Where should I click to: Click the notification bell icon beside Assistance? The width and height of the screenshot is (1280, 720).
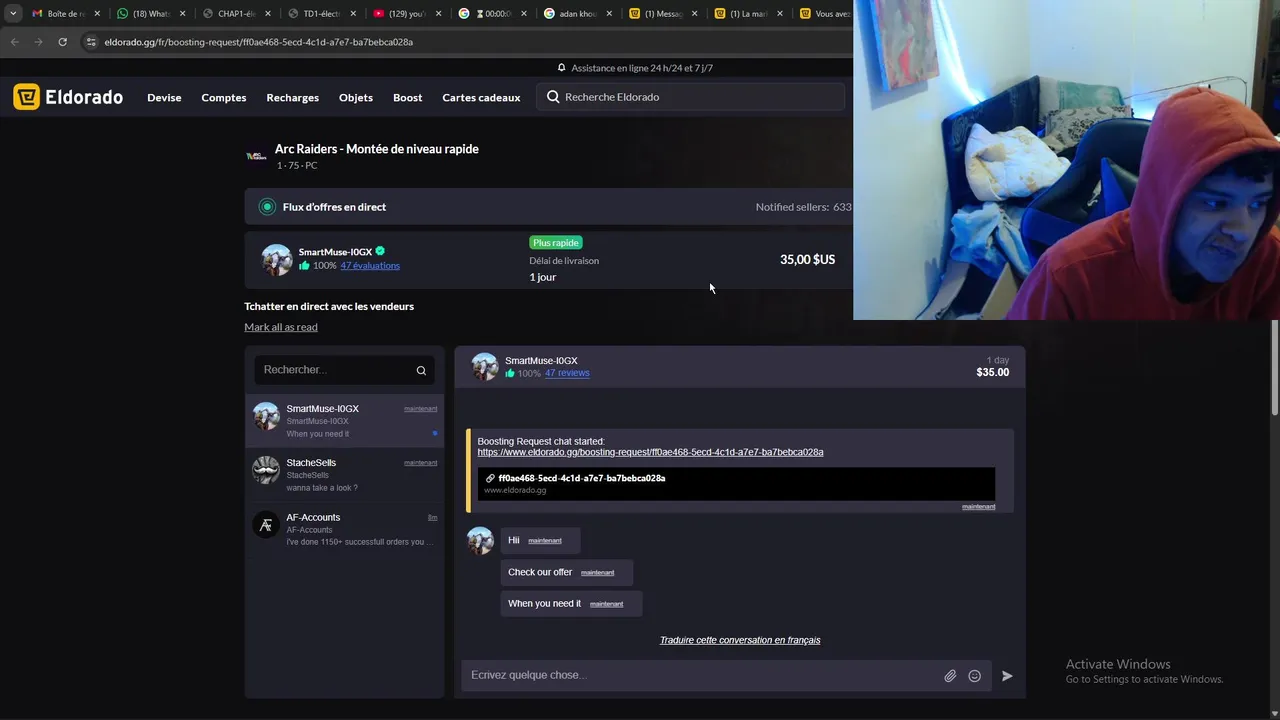[562, 68]
